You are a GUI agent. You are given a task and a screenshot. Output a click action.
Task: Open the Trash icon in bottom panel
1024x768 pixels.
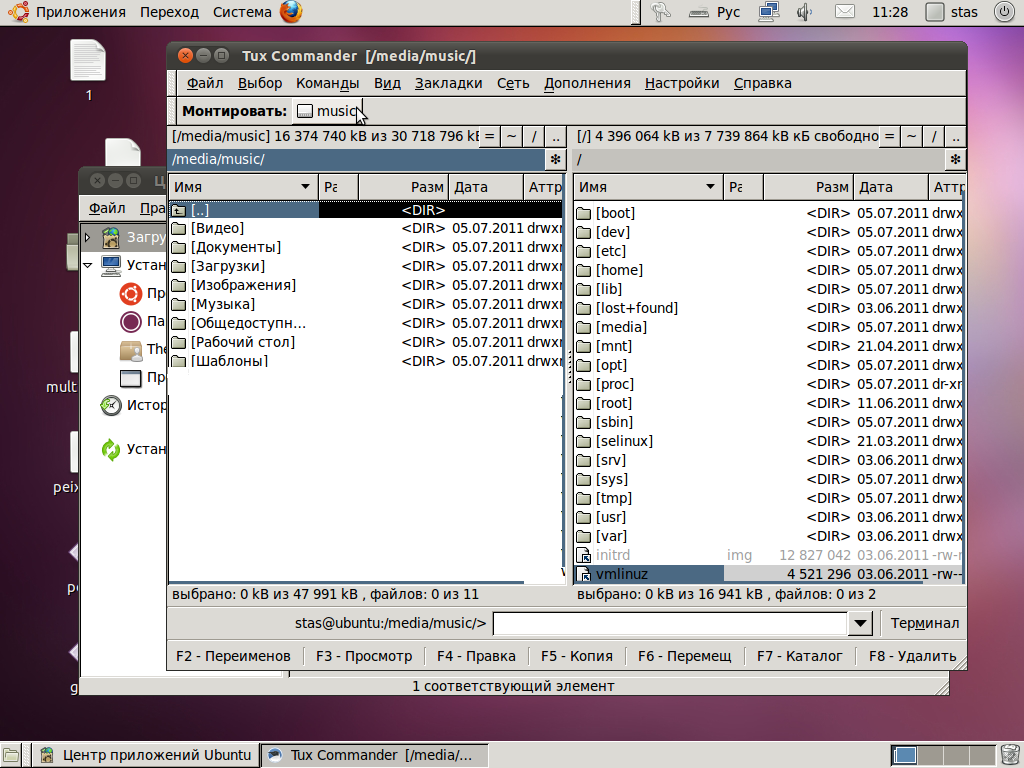[x=1010, y=754]
